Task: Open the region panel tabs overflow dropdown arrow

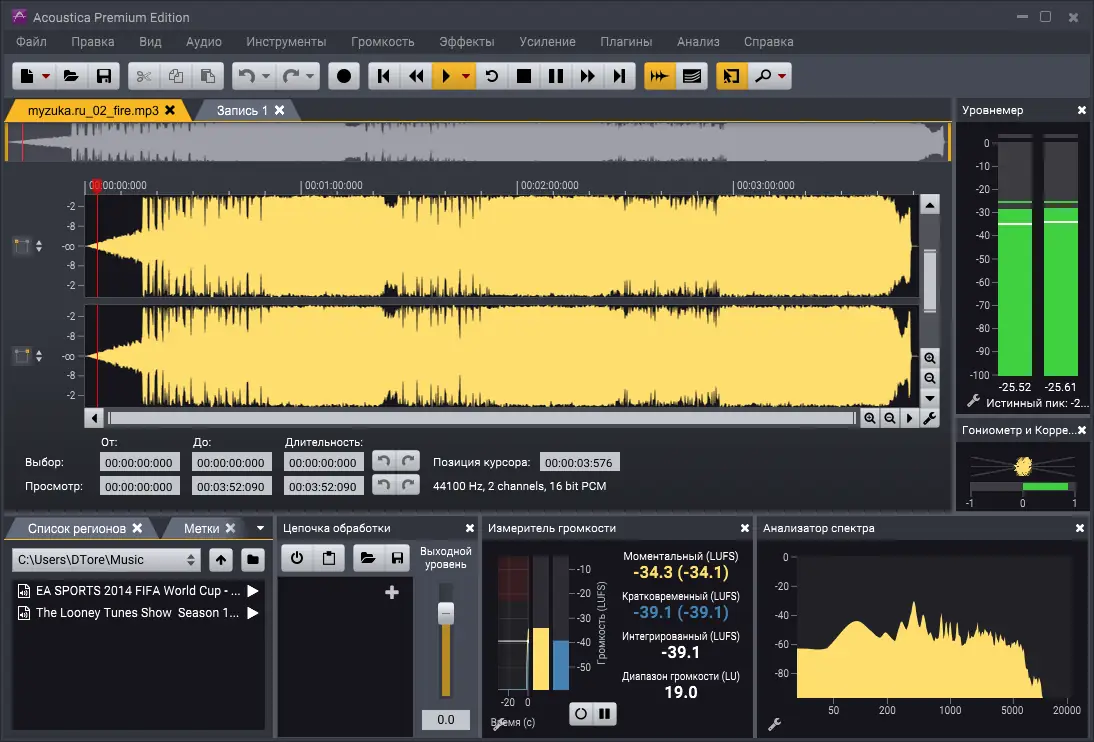Action: pyautogui.click(x=260, y=528)
